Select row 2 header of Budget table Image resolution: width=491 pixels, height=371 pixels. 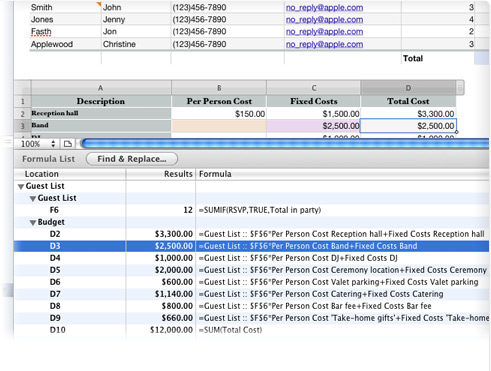23,114
